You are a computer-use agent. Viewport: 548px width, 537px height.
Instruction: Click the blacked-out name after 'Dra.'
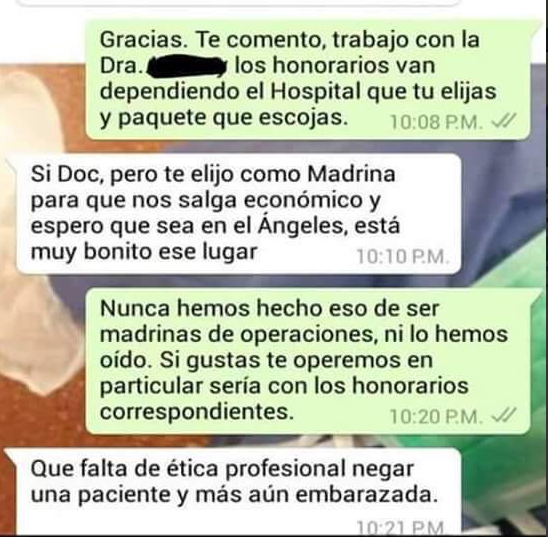pos(187,66)
